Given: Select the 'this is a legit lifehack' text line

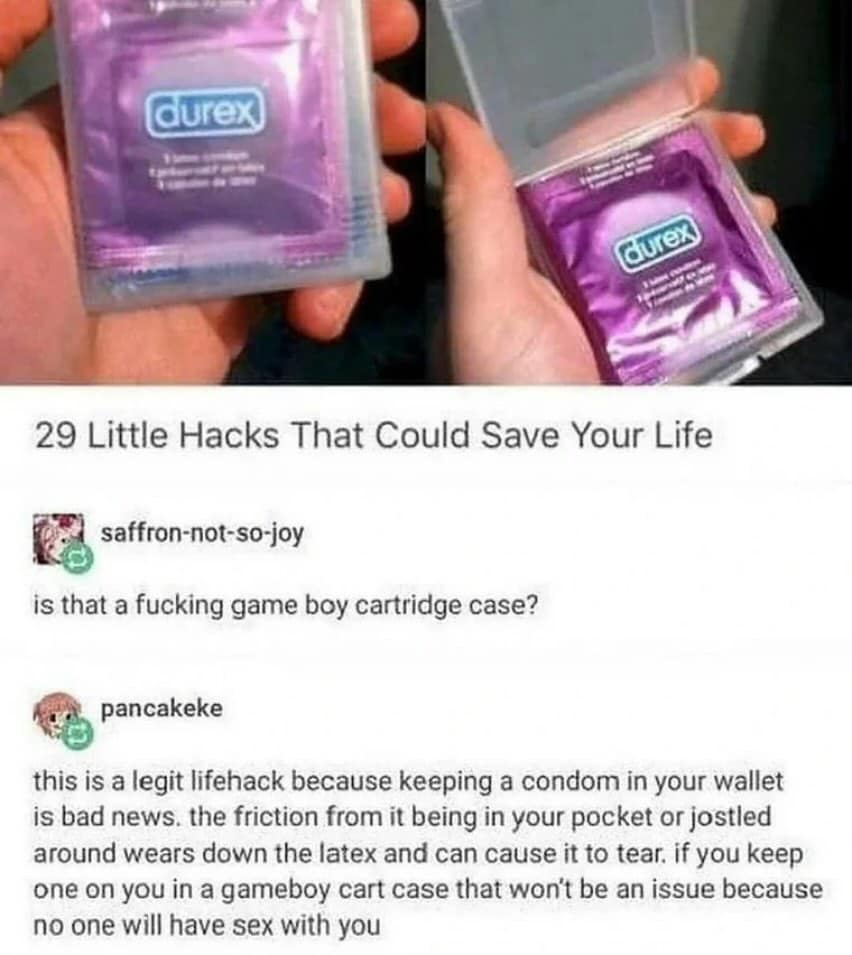Looking at the screenshot, I should (x=159, y=781).
